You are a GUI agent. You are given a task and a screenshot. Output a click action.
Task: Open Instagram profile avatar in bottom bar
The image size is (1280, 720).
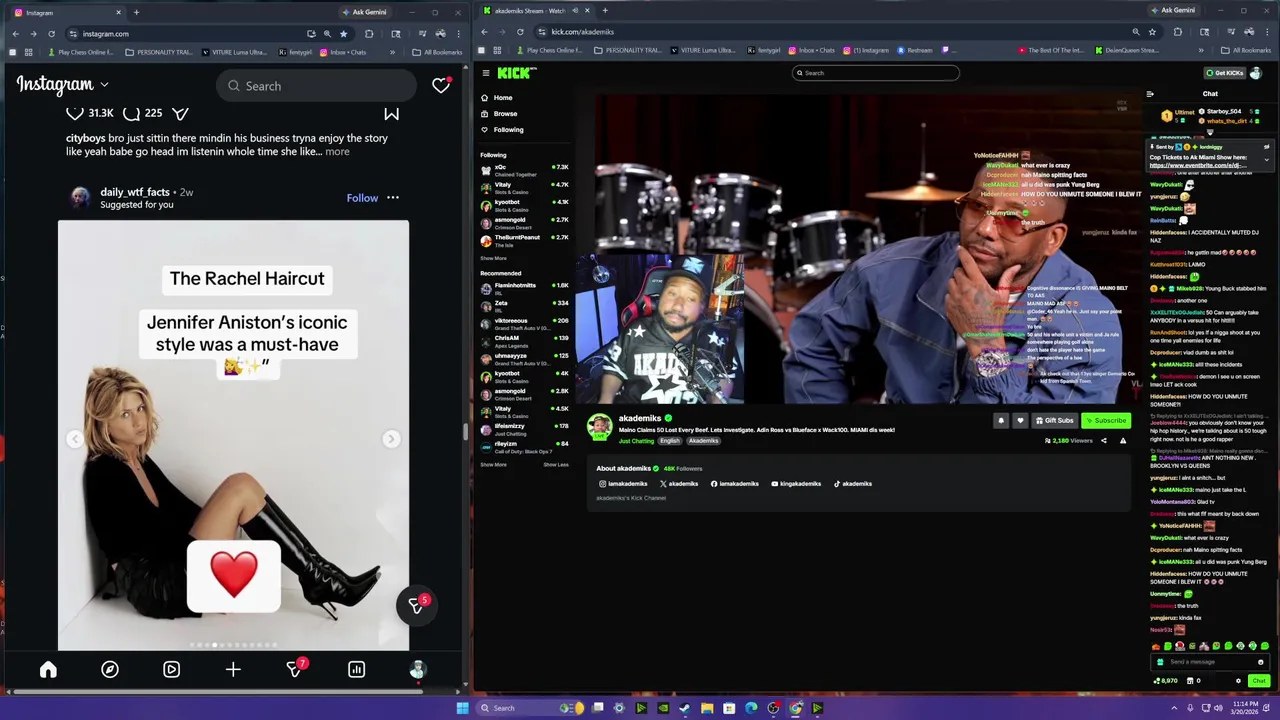pos(418,670)
